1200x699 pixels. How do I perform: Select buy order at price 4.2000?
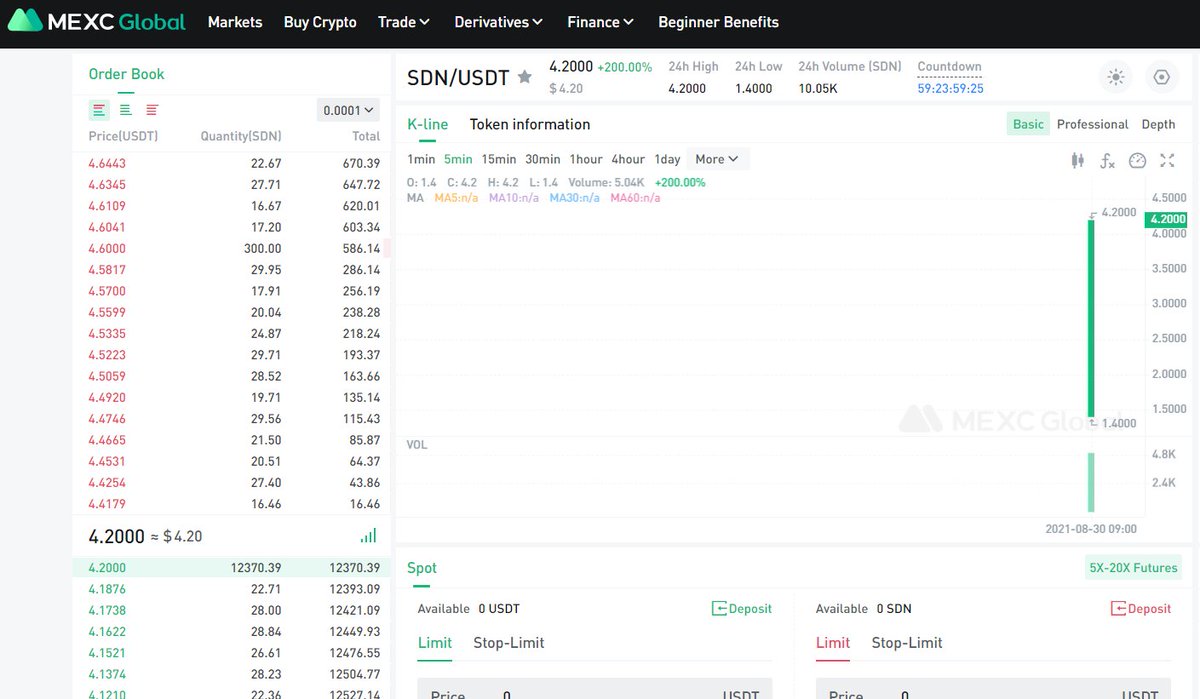[232, 568]
